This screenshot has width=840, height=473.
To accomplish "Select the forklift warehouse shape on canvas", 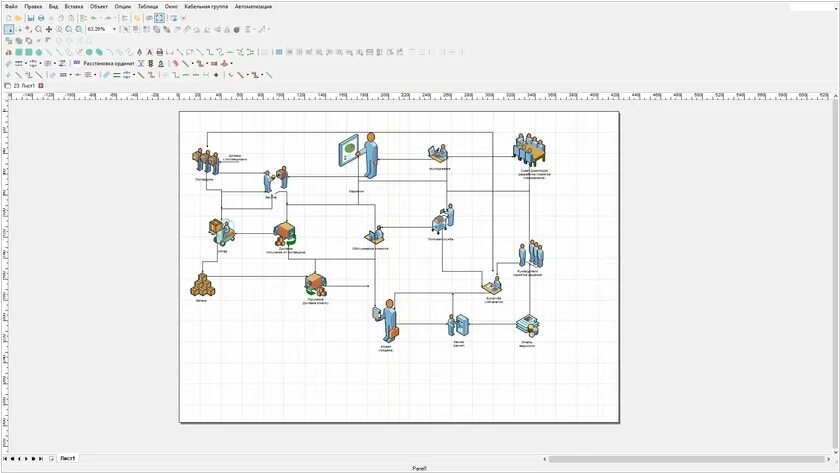I will (221, 231).
